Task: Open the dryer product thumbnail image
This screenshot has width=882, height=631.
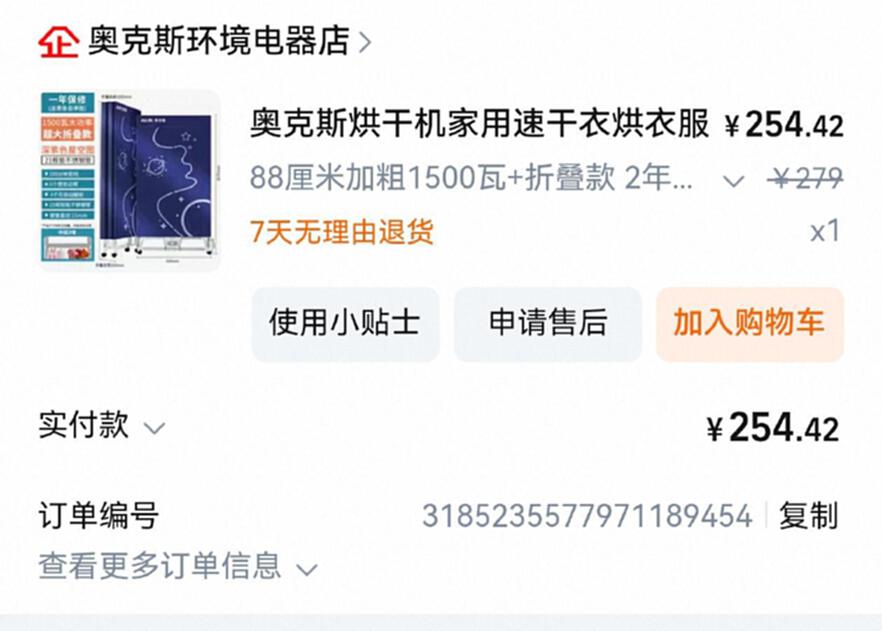Action: 129,181
